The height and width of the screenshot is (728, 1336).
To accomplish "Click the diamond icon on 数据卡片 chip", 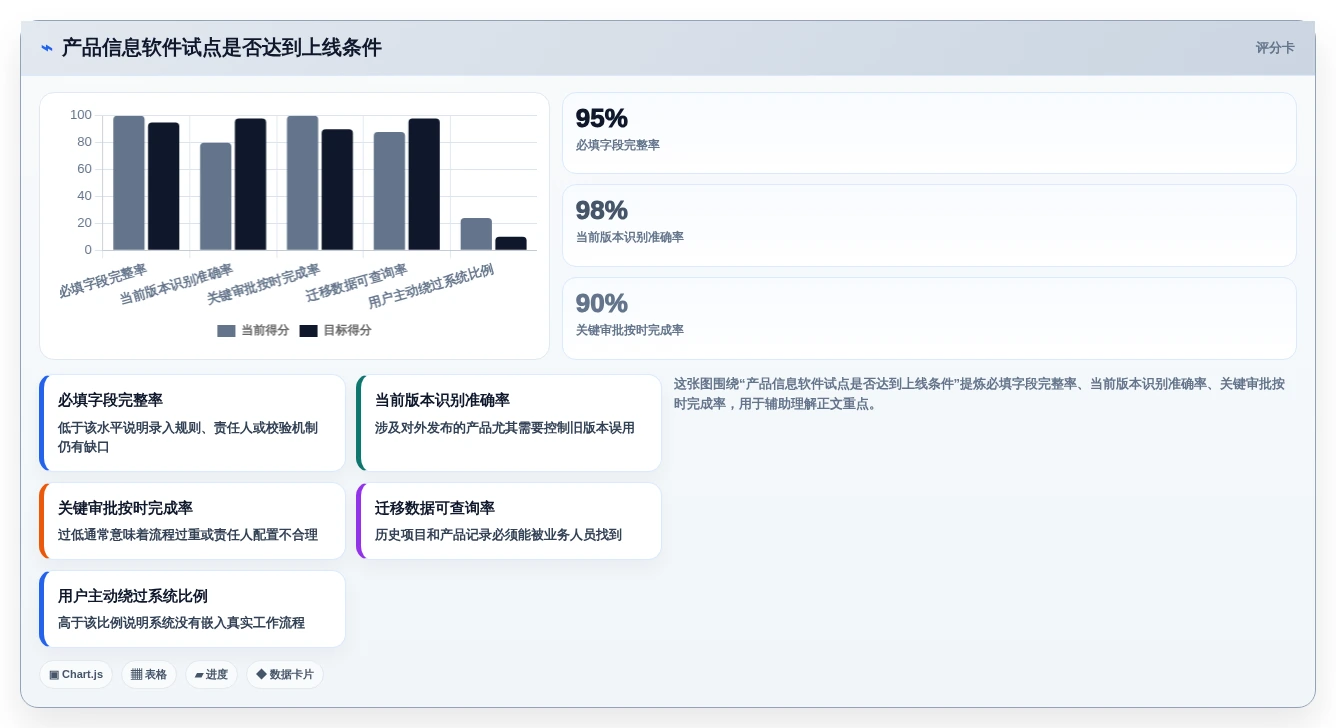I will pyautogui.click(x=261, y=675).
